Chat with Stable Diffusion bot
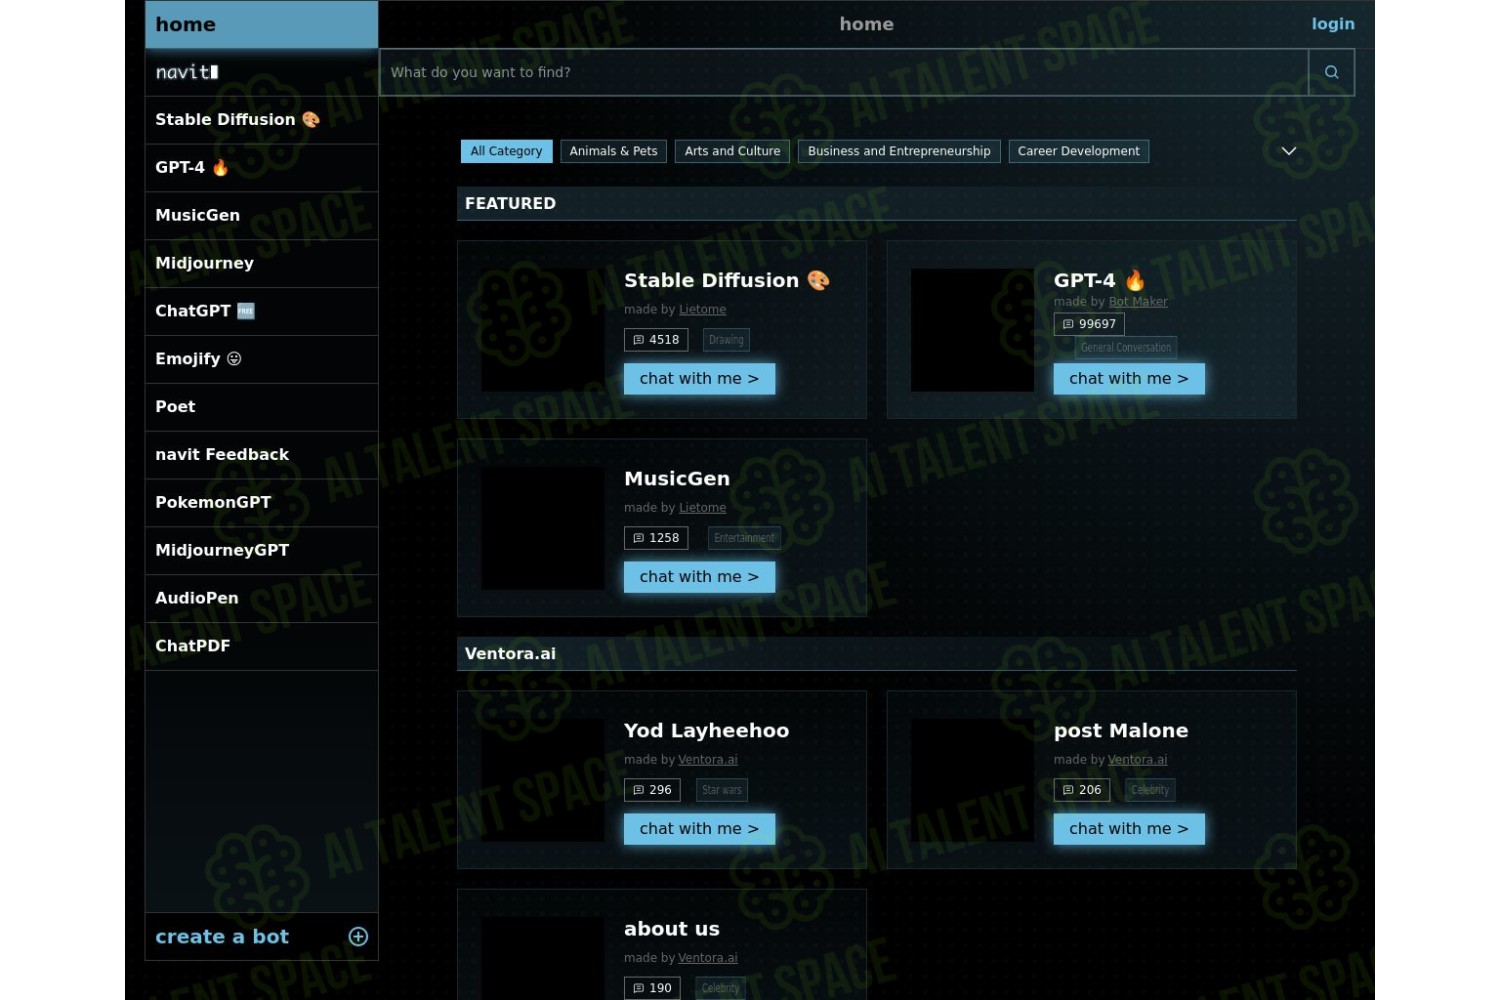Screen dimensions: 1500x1000 click(x=699, y=379)
